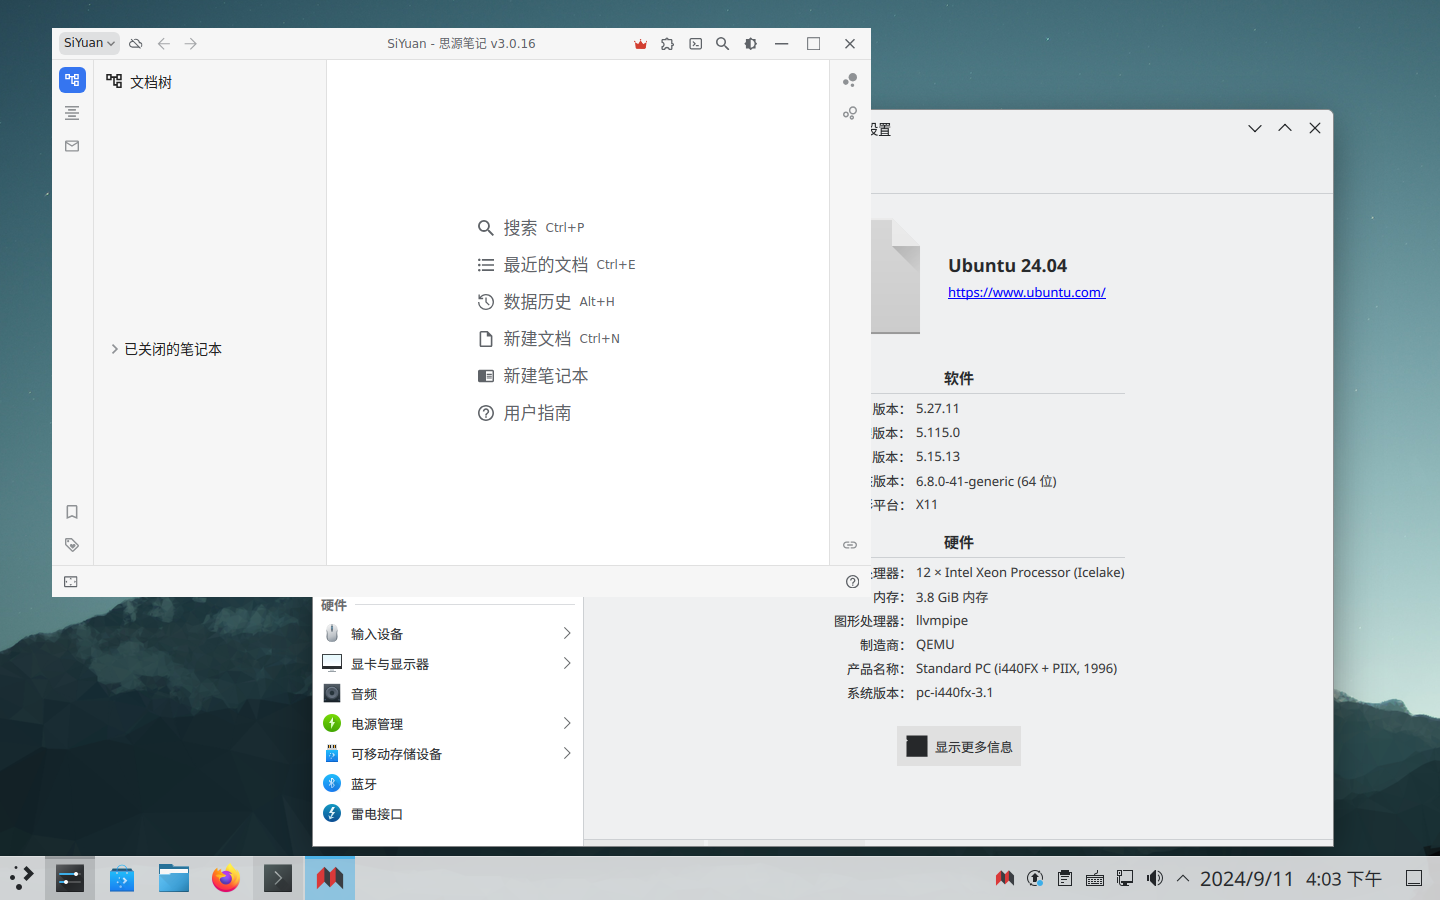Open the plugins puzzle-piece icon

668,44
